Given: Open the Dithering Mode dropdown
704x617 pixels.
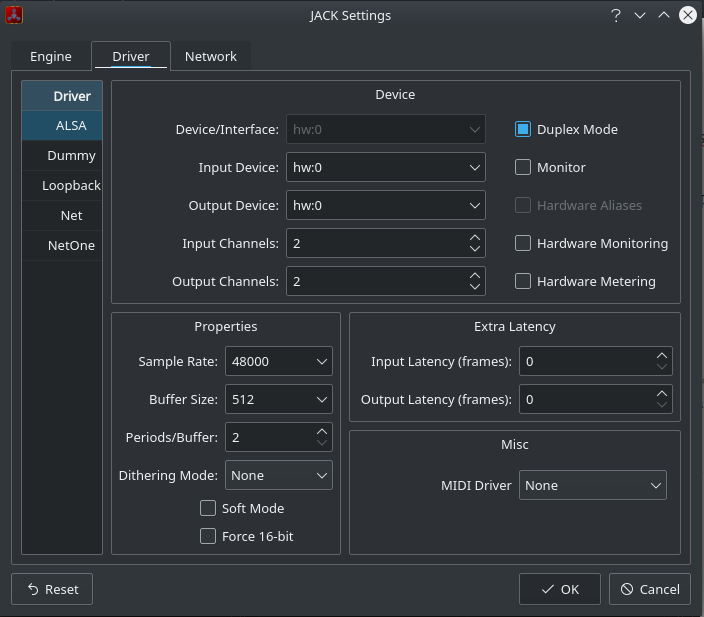Looking at the screenshot, I should point(279,475).
